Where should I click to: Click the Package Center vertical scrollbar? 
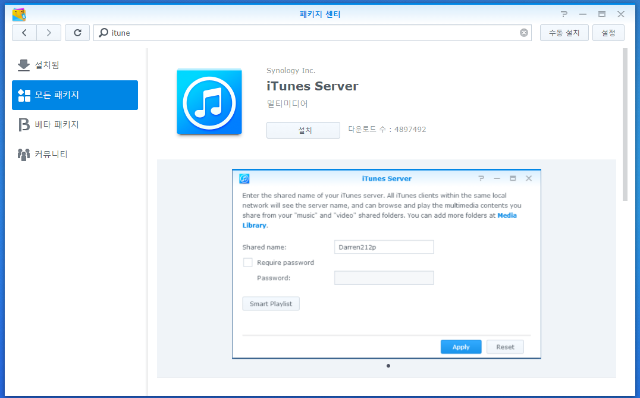pyautogui.click(x=625, y=125)
